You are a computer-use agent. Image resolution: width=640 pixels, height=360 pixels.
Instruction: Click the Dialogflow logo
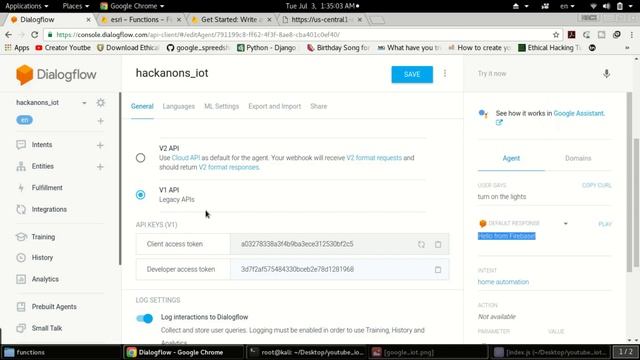[x=56, y=75]
